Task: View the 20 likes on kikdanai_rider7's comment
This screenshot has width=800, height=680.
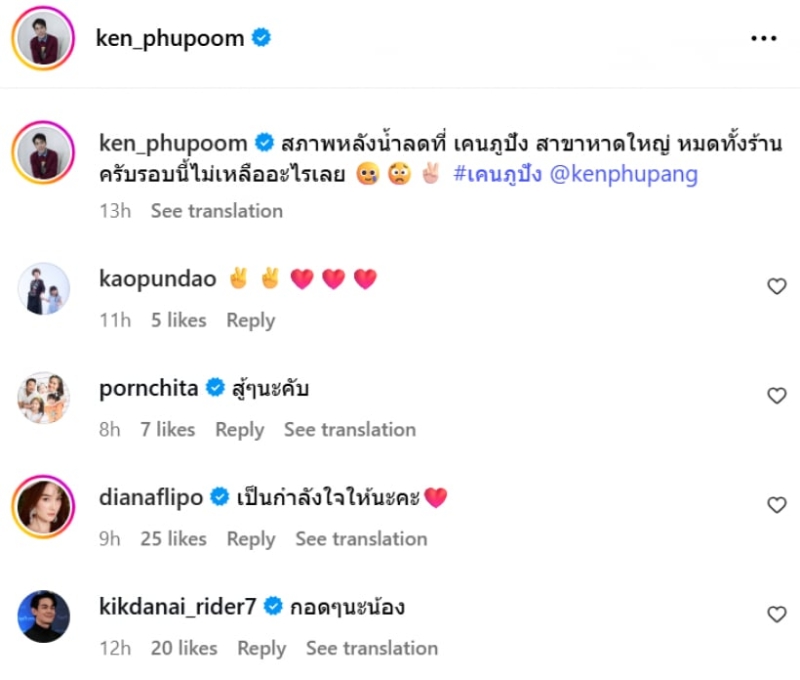Action: (x=184, y=648)
